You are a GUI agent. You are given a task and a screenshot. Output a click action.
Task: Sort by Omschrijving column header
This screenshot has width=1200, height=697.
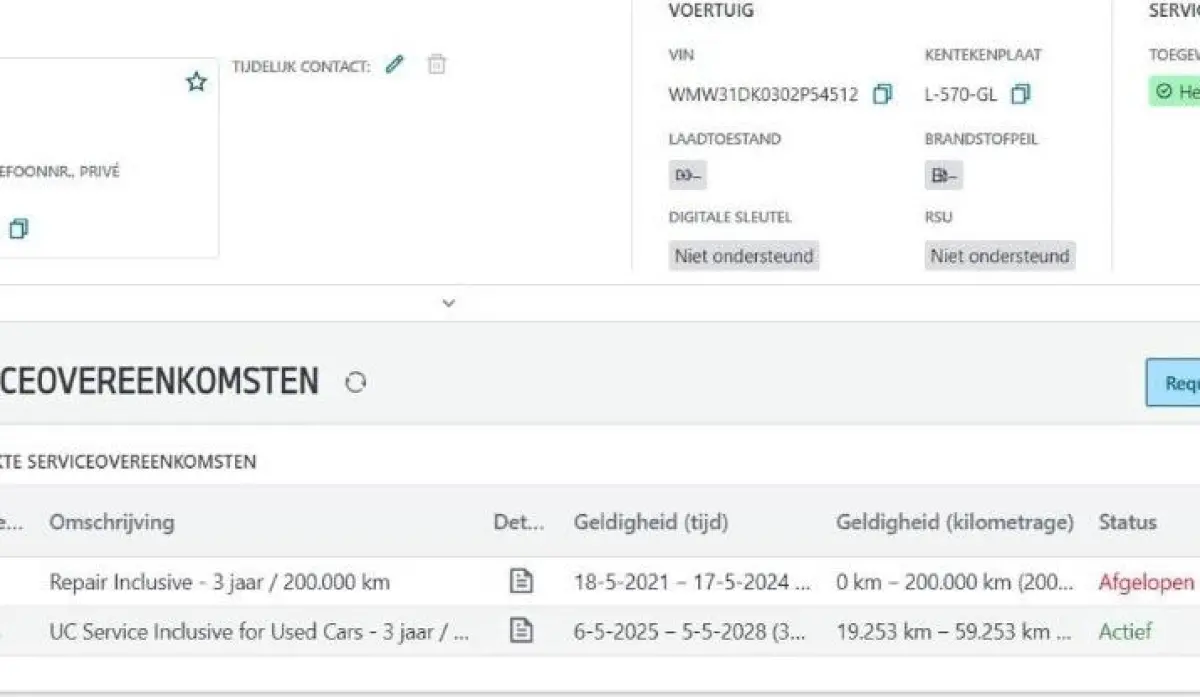111,522
